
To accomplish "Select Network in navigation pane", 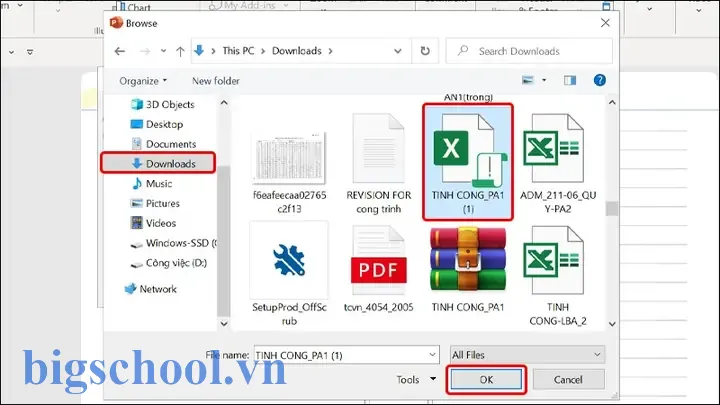I will coord(150,289).
